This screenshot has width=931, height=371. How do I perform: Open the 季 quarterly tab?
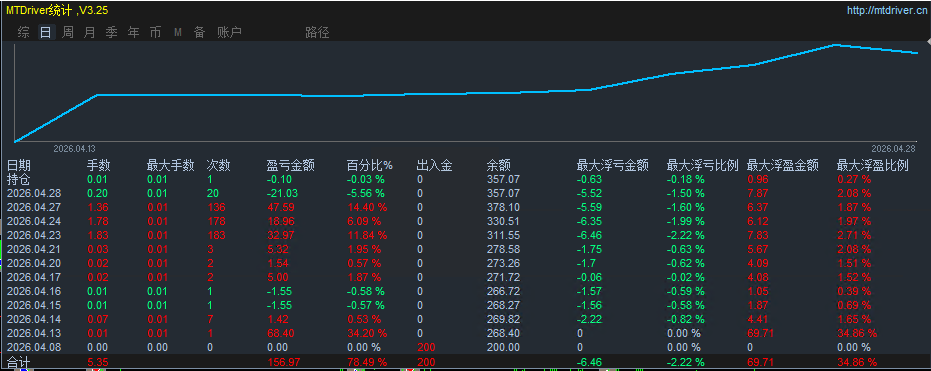(112, 33)
